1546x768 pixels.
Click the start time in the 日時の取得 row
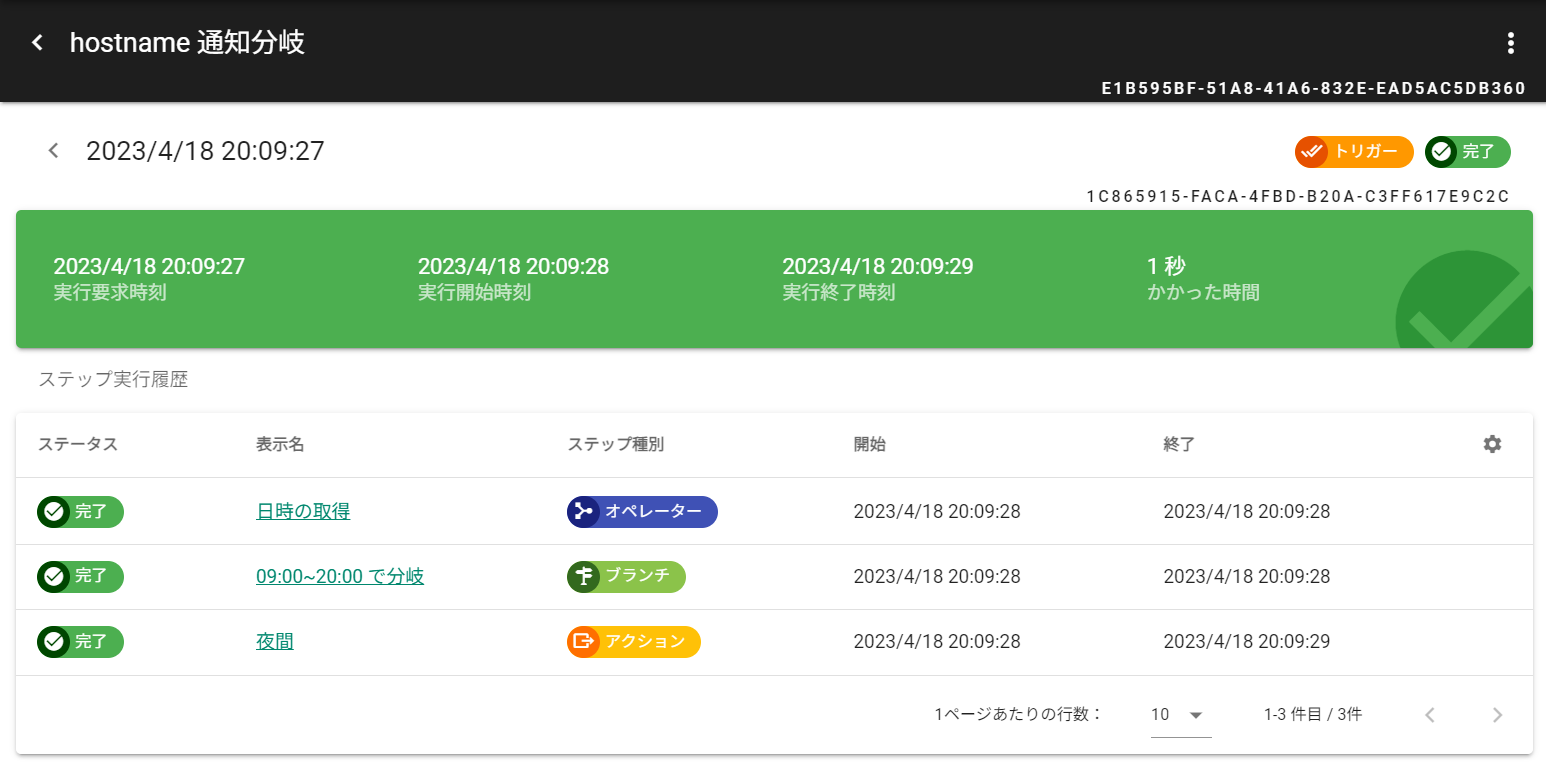click(x=937, y=512)
